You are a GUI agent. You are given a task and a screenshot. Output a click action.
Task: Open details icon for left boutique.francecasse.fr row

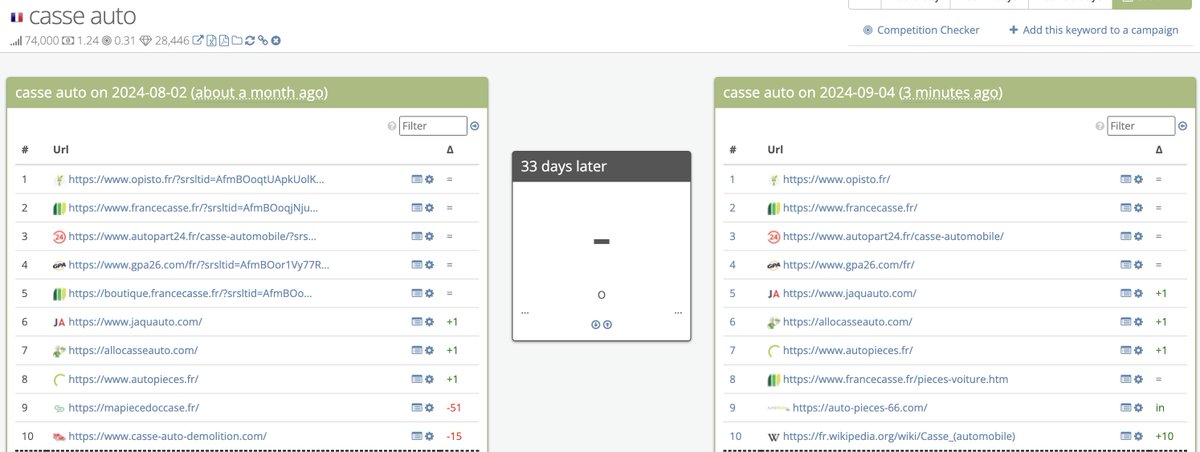click(417, 293)
